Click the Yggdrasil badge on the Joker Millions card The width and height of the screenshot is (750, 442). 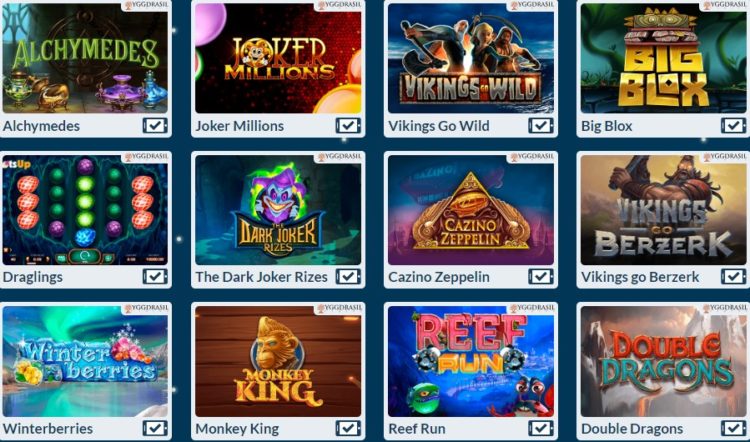tap(338, 5)
